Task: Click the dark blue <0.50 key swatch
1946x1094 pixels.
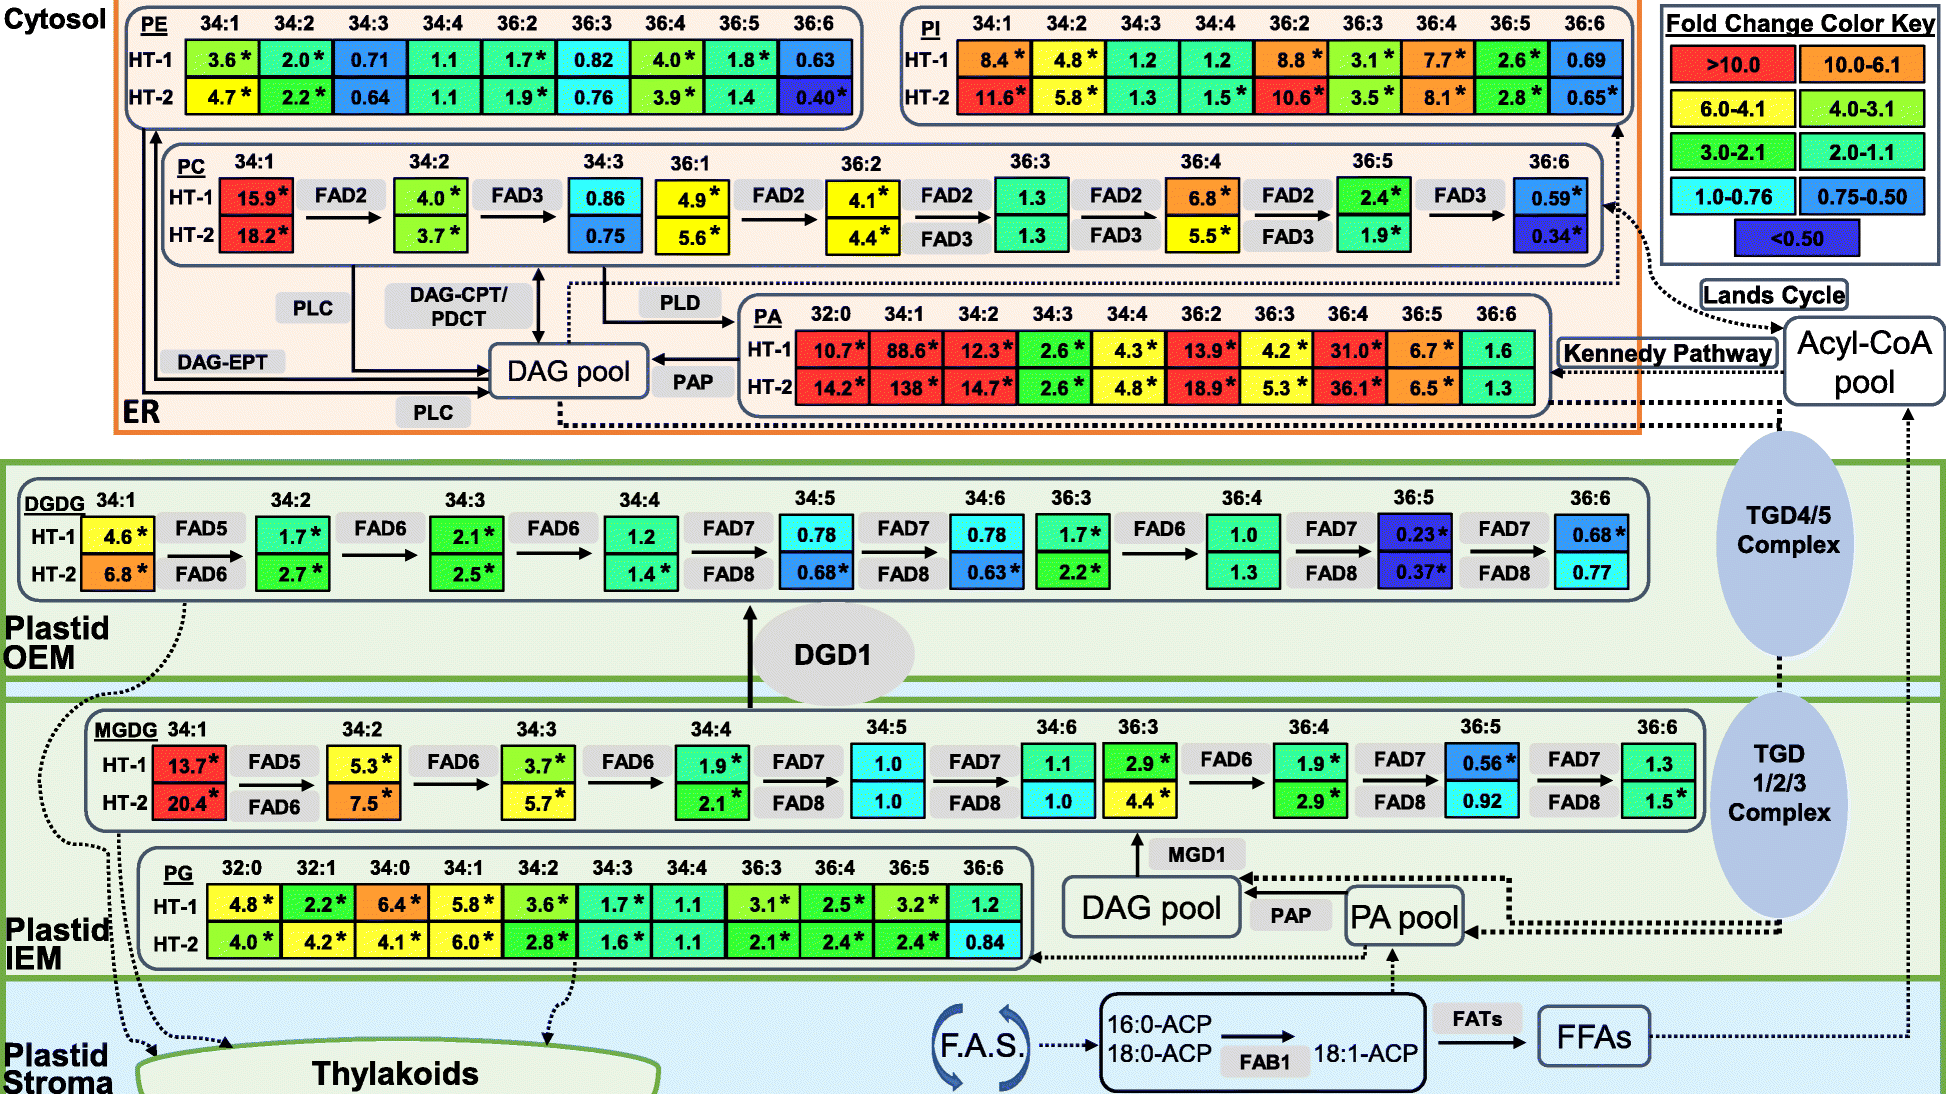Action: (x=1797, y=238)
